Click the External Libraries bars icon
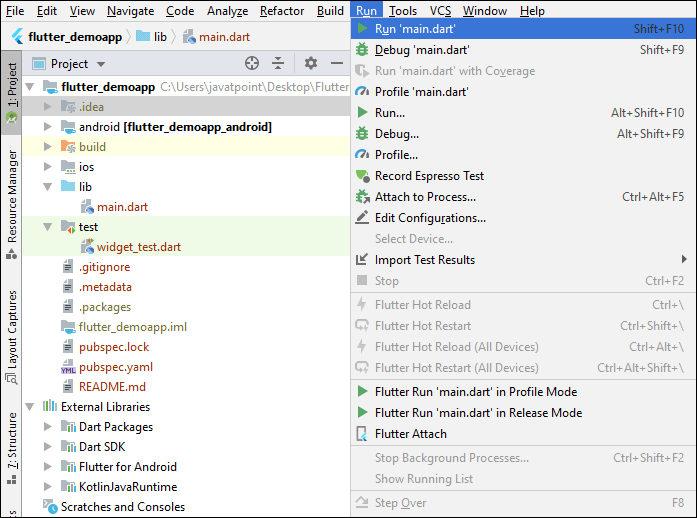 pyautogui.click(x=49, y=406)
